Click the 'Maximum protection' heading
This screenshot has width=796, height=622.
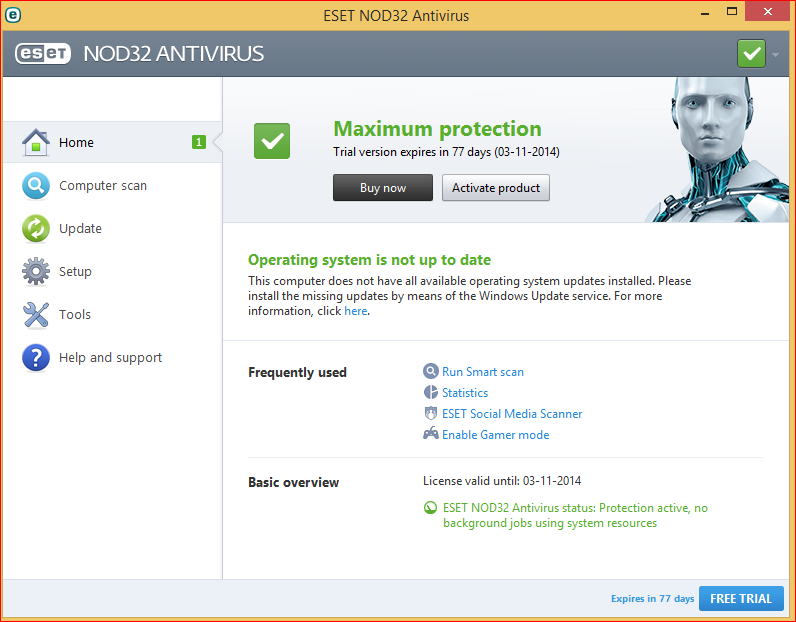pos(437,128)
